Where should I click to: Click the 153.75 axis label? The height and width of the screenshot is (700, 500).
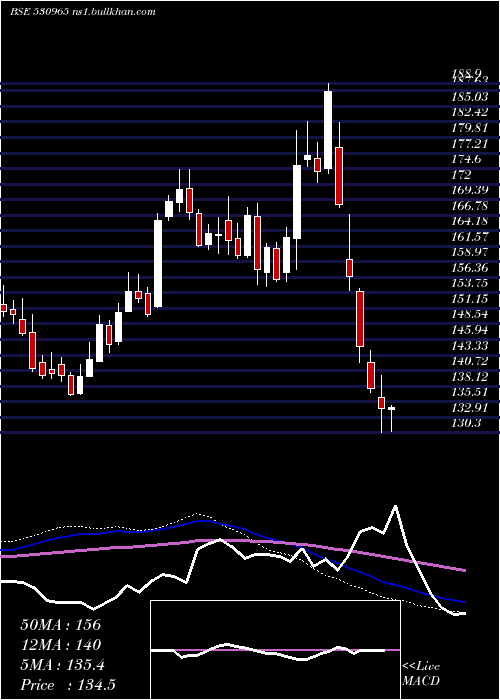point(469,283)
